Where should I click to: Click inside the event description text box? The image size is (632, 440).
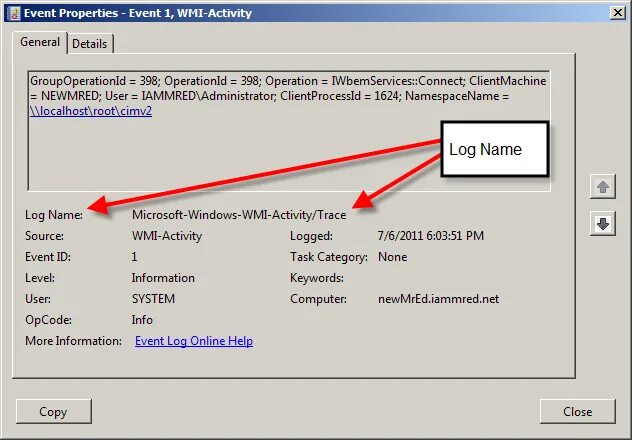click(x=289, y=131)
